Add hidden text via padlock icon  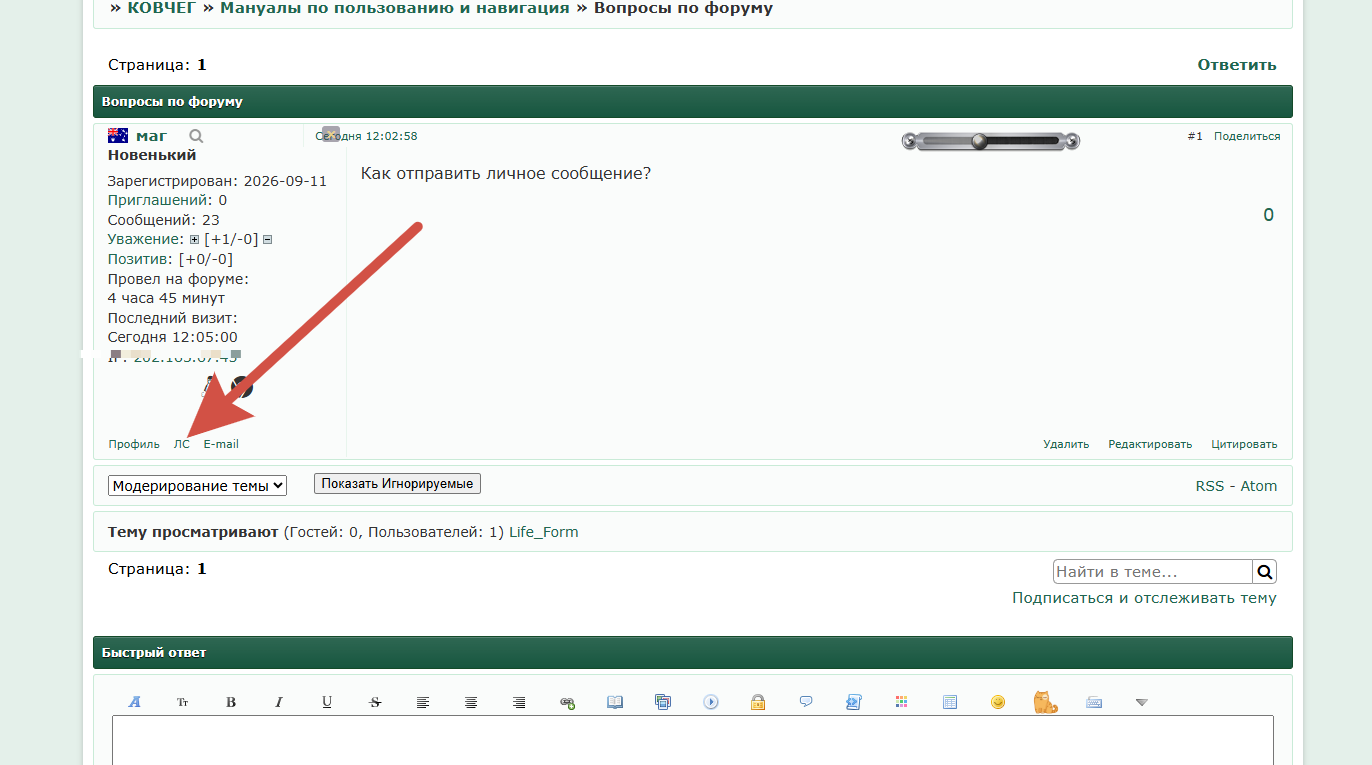coord(758,702)
